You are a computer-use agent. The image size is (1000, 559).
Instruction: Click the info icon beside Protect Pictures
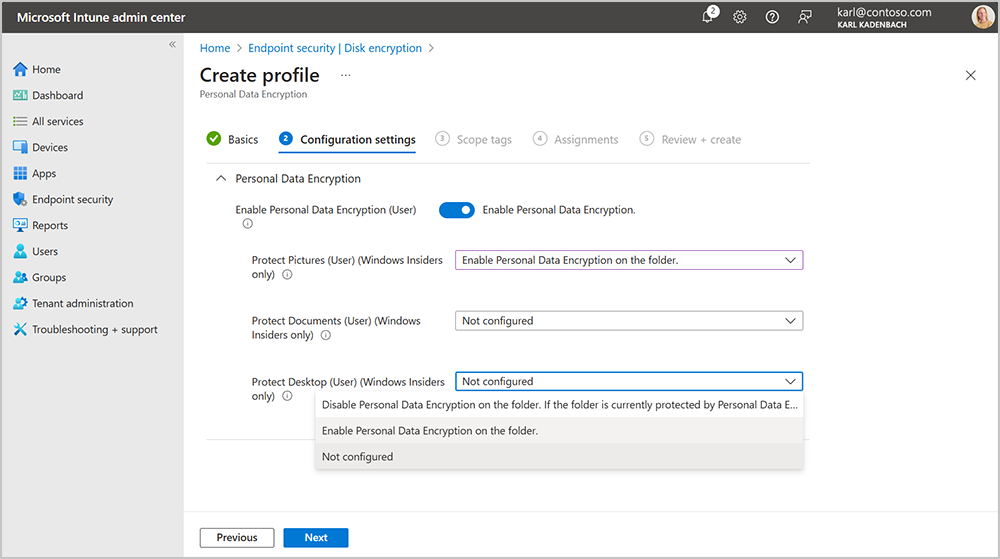[x=287, y=274]
